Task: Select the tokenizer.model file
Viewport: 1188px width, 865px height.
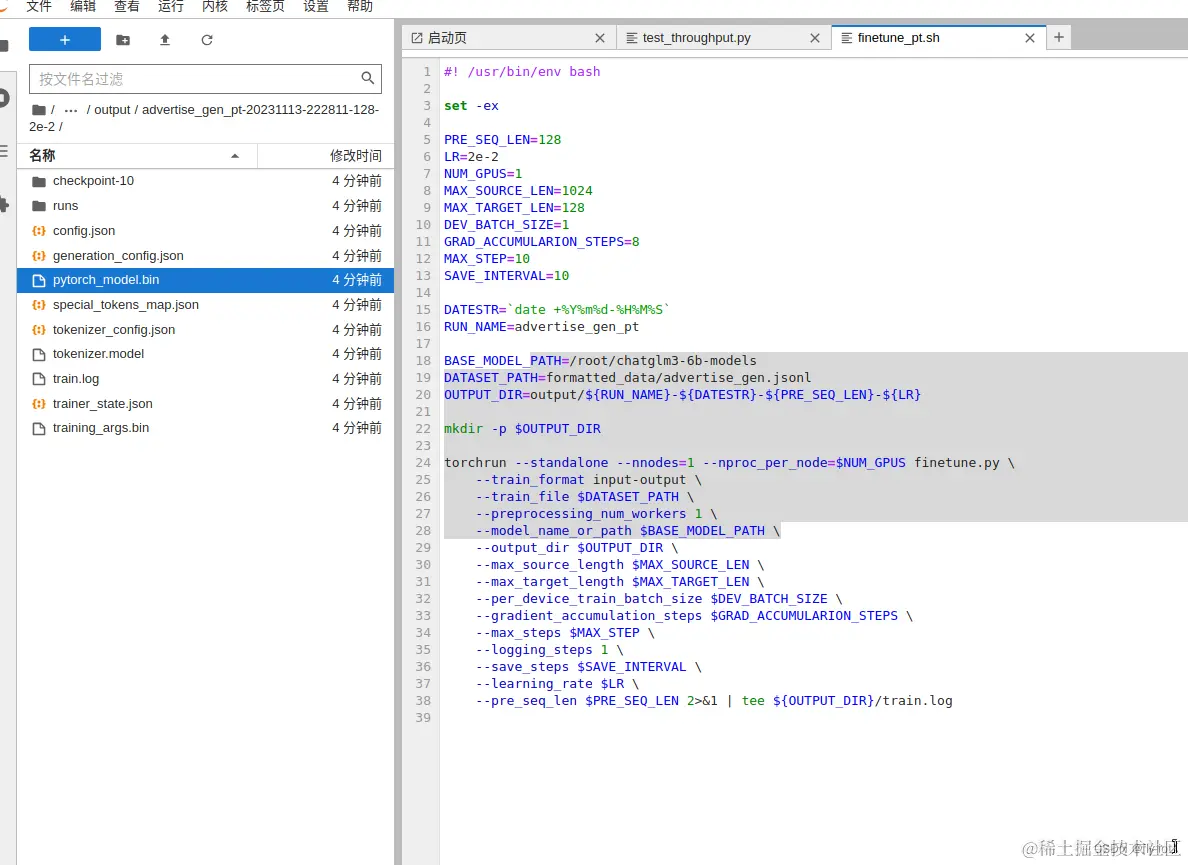Action: pyautogui.click(x=205, y=354)
